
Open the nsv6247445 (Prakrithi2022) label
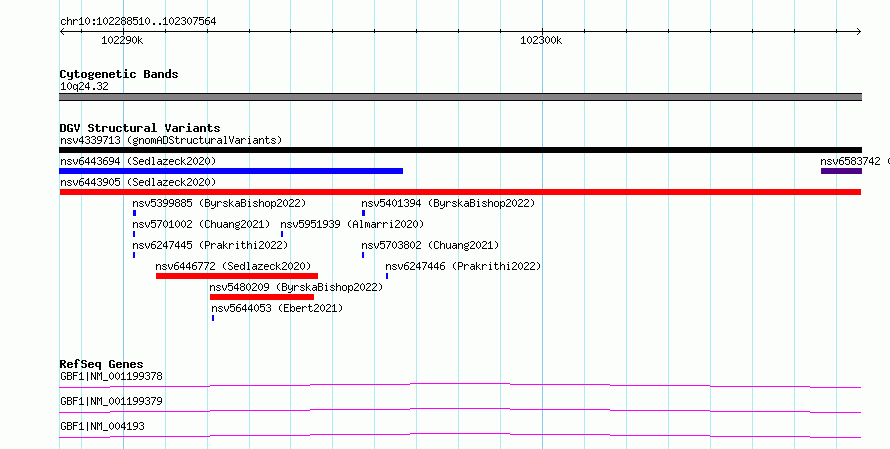tap(210, 245)
